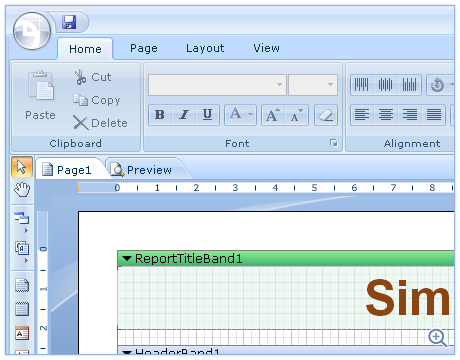This screenshot has width=460, height=360.
Task: Open the bands toolbox icon
Action: [22, 218]
